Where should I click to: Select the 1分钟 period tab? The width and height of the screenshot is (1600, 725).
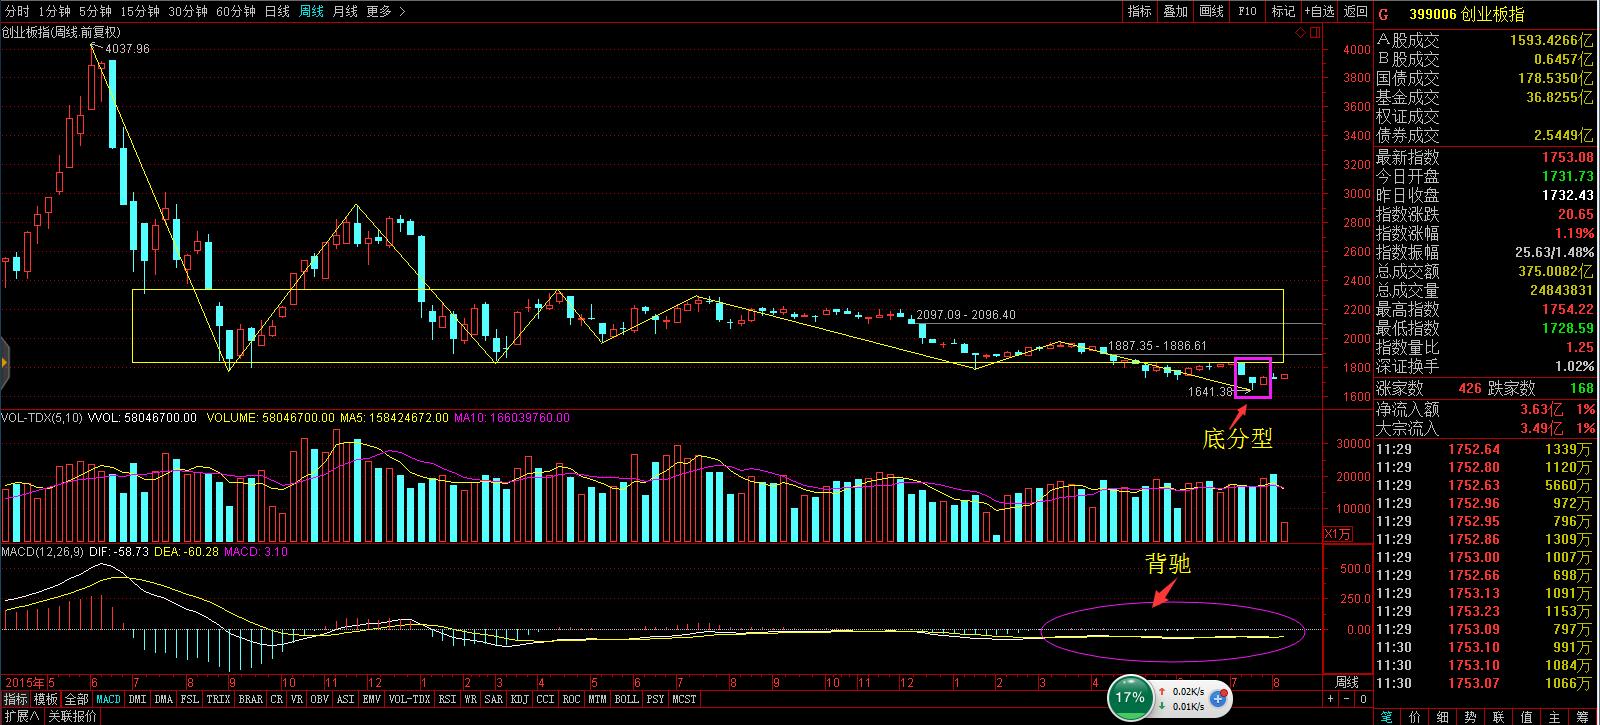pos(54,11)
